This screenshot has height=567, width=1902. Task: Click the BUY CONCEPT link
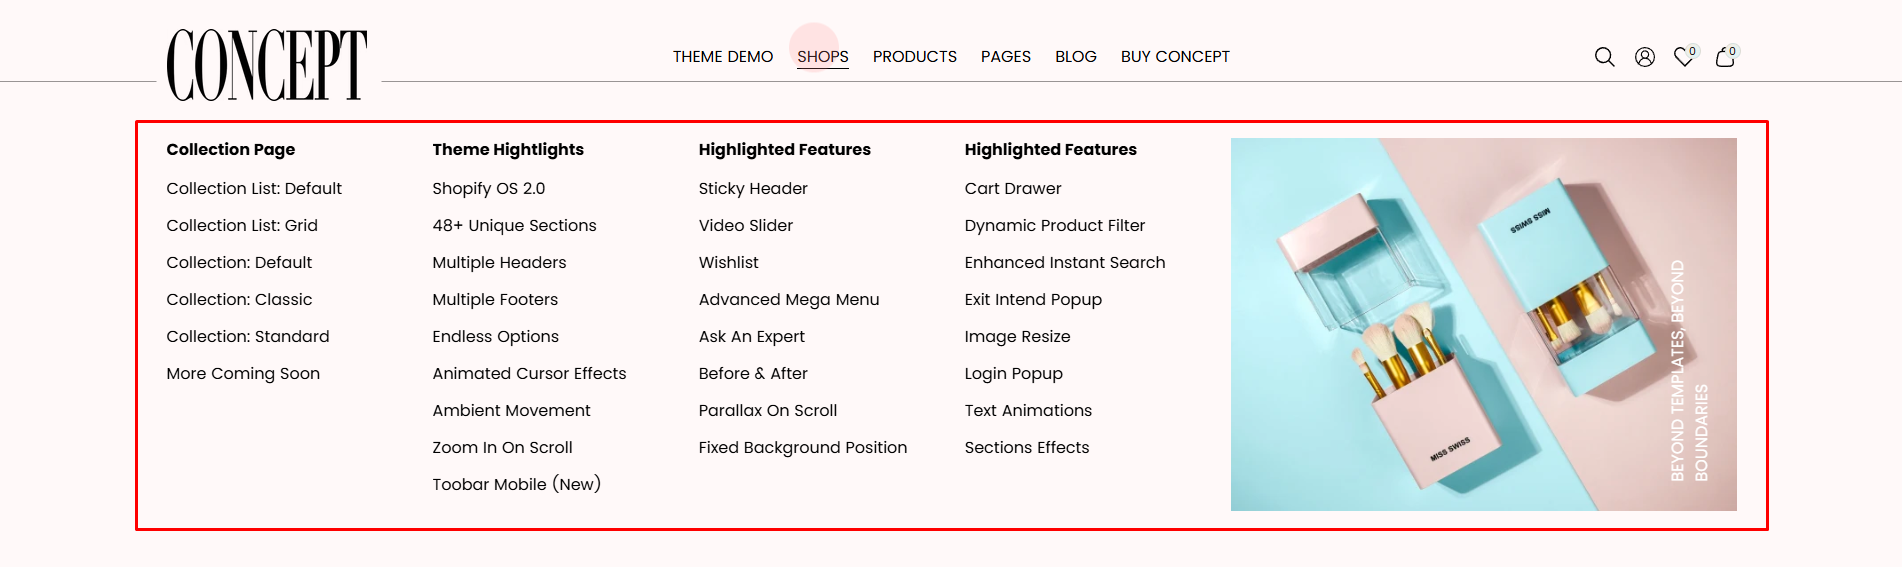tap(1175, 57)
